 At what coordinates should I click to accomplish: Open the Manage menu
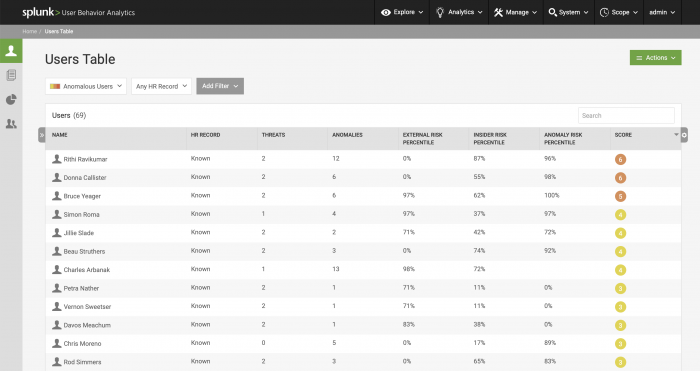[516, 13]
